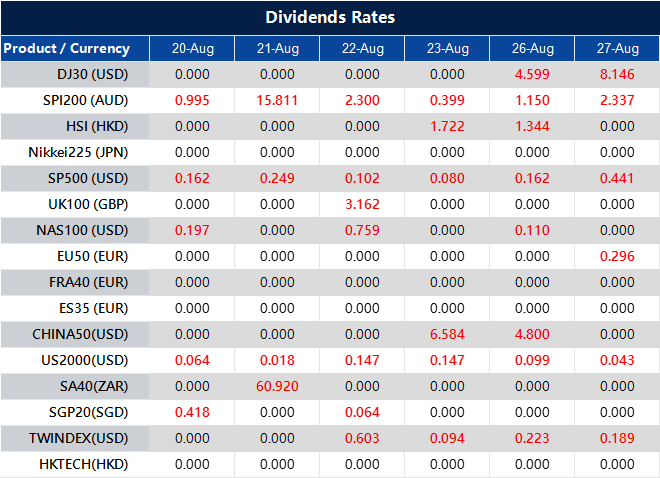The height and width of the screenshot is (478, 660).
Task: Select the 23-Aug column header
Action: point(447,48)
